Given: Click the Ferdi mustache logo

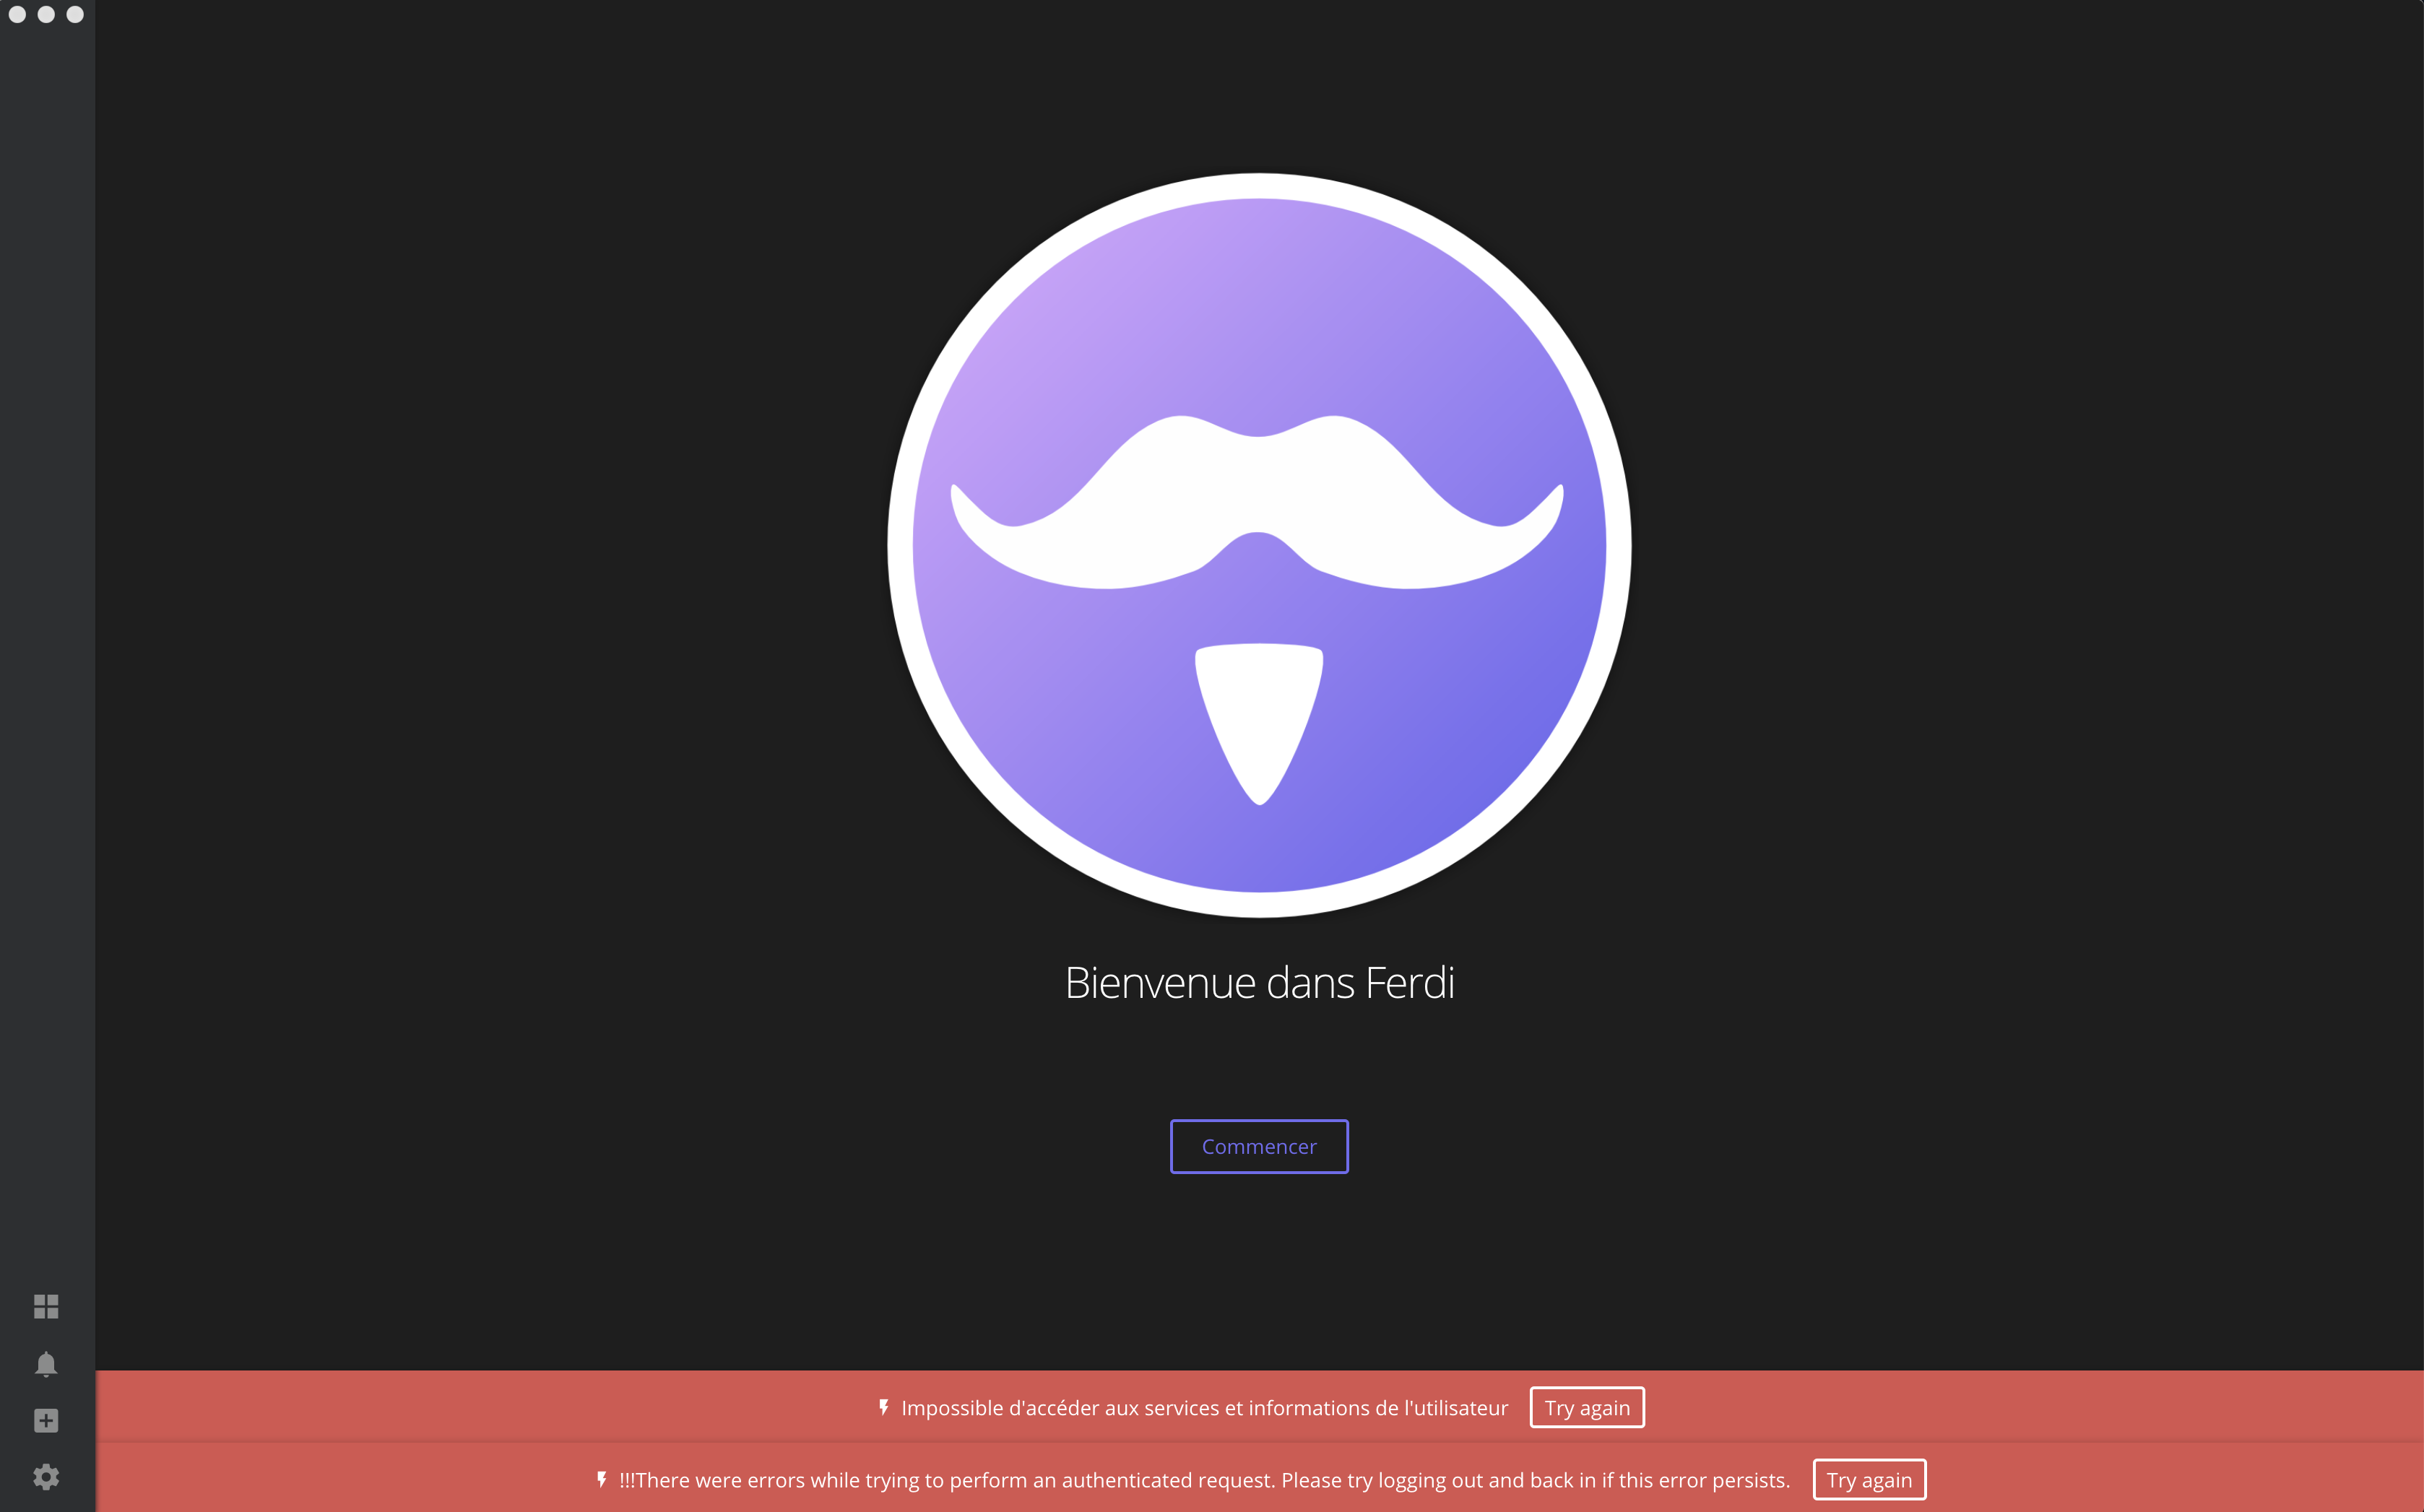Looking at the screenshot, I should tap(1259, 545).
